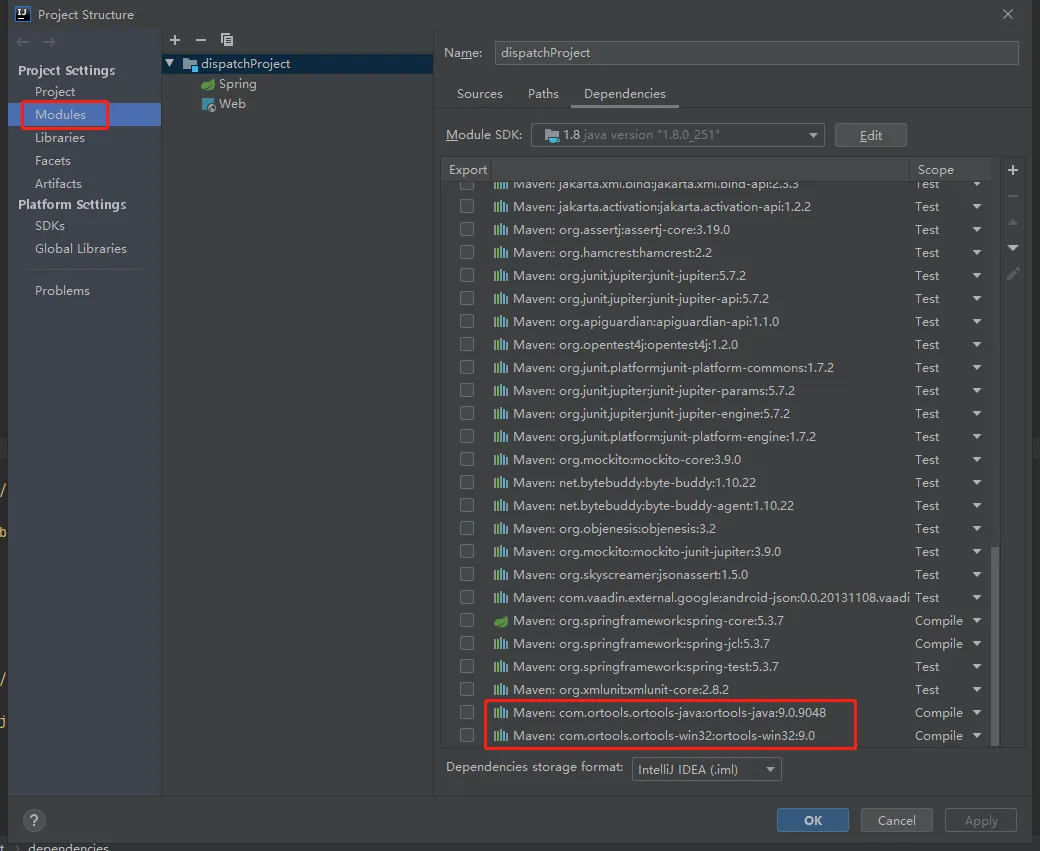The height and width of the screenshot is (851, 1040).
Task: Click the OK button
Action: point(812,820)
